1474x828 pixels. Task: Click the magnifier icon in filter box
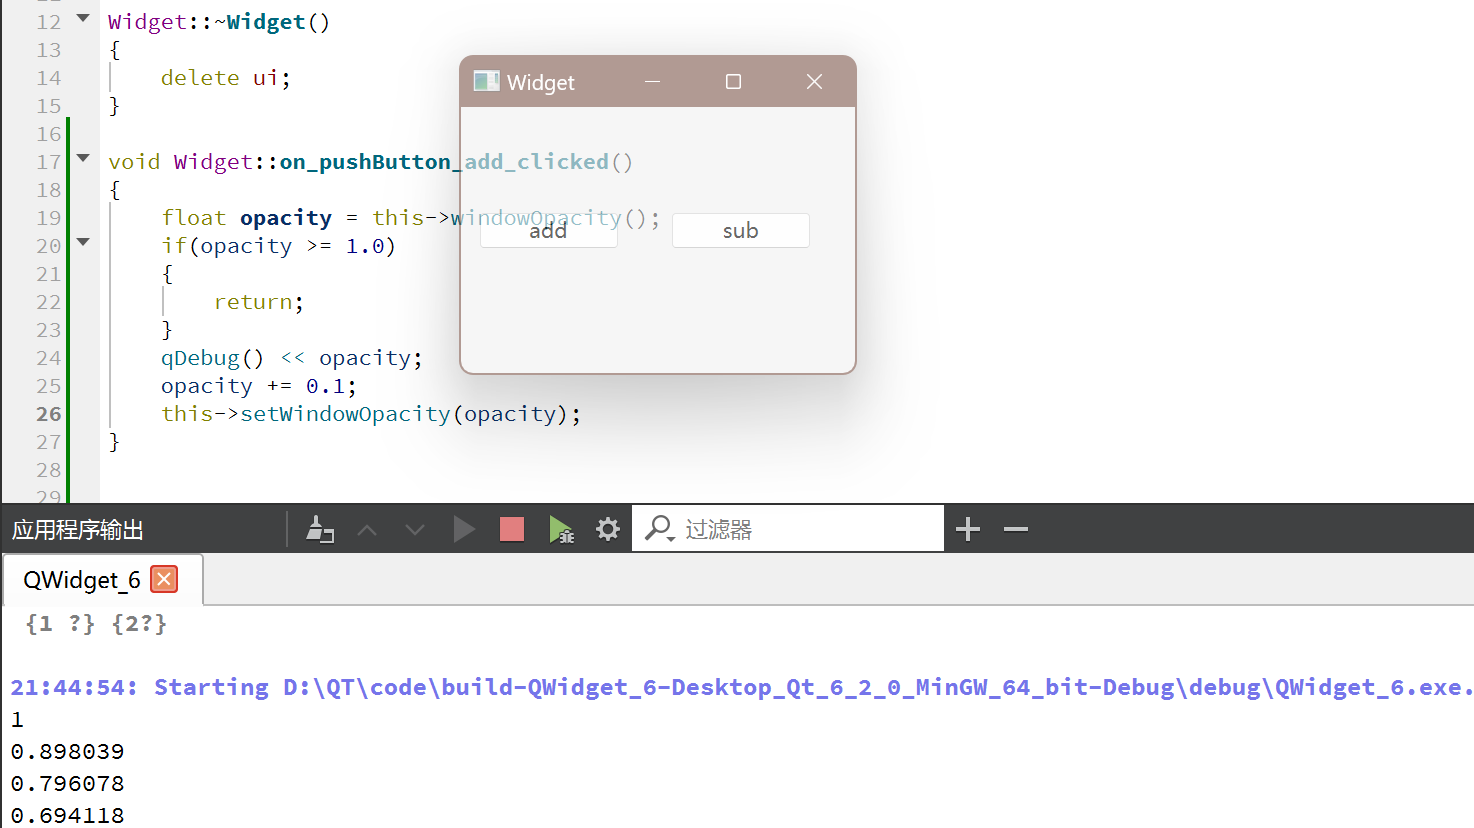[x=659, y=528]
